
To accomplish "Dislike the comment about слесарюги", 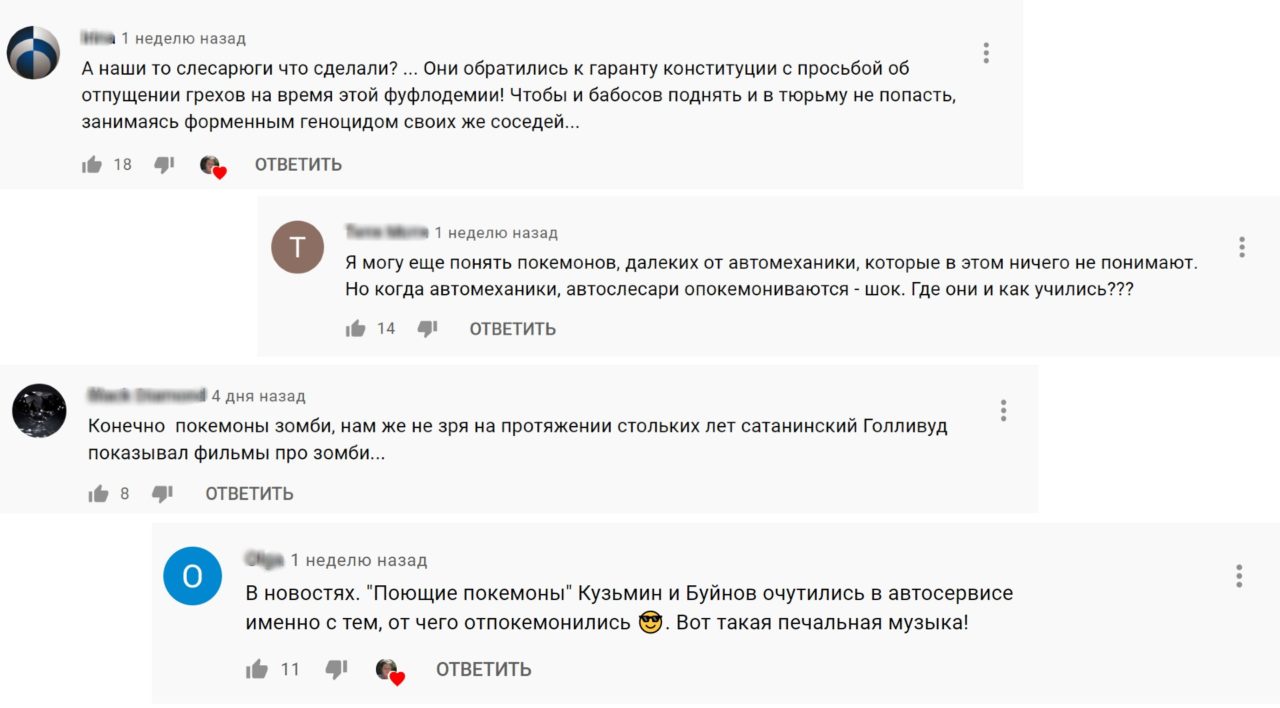I will [x=164, y=165].
